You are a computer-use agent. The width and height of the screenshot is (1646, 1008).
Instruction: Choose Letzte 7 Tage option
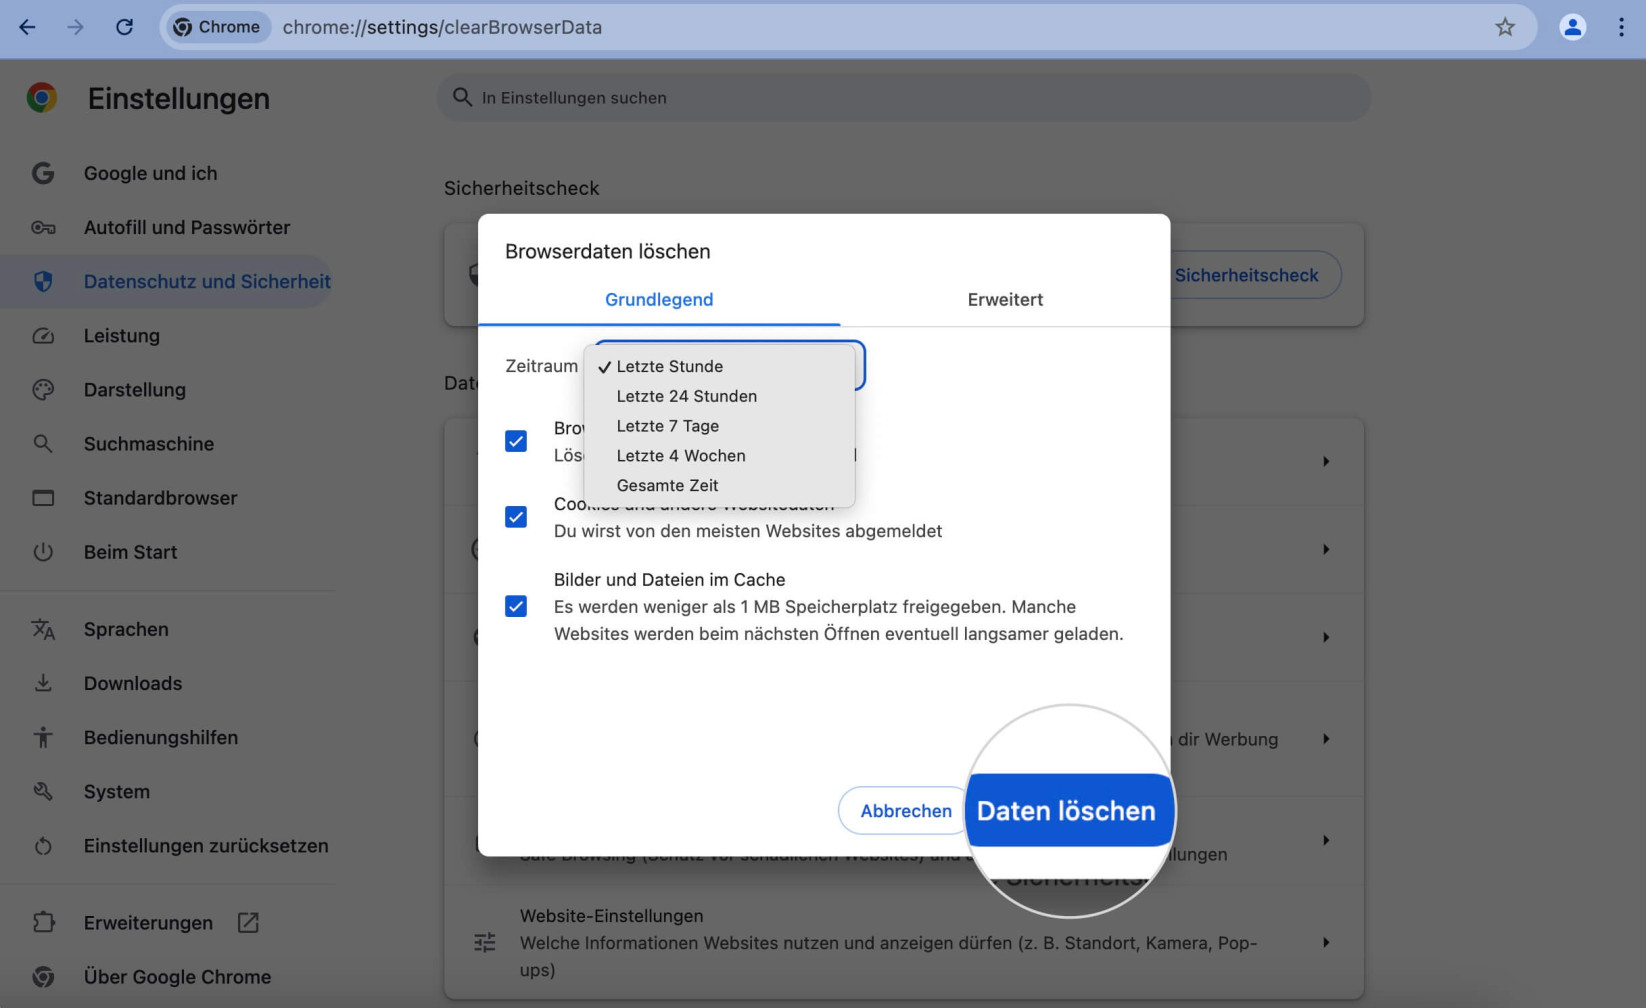pyautogui.click(x=722, y=426)
